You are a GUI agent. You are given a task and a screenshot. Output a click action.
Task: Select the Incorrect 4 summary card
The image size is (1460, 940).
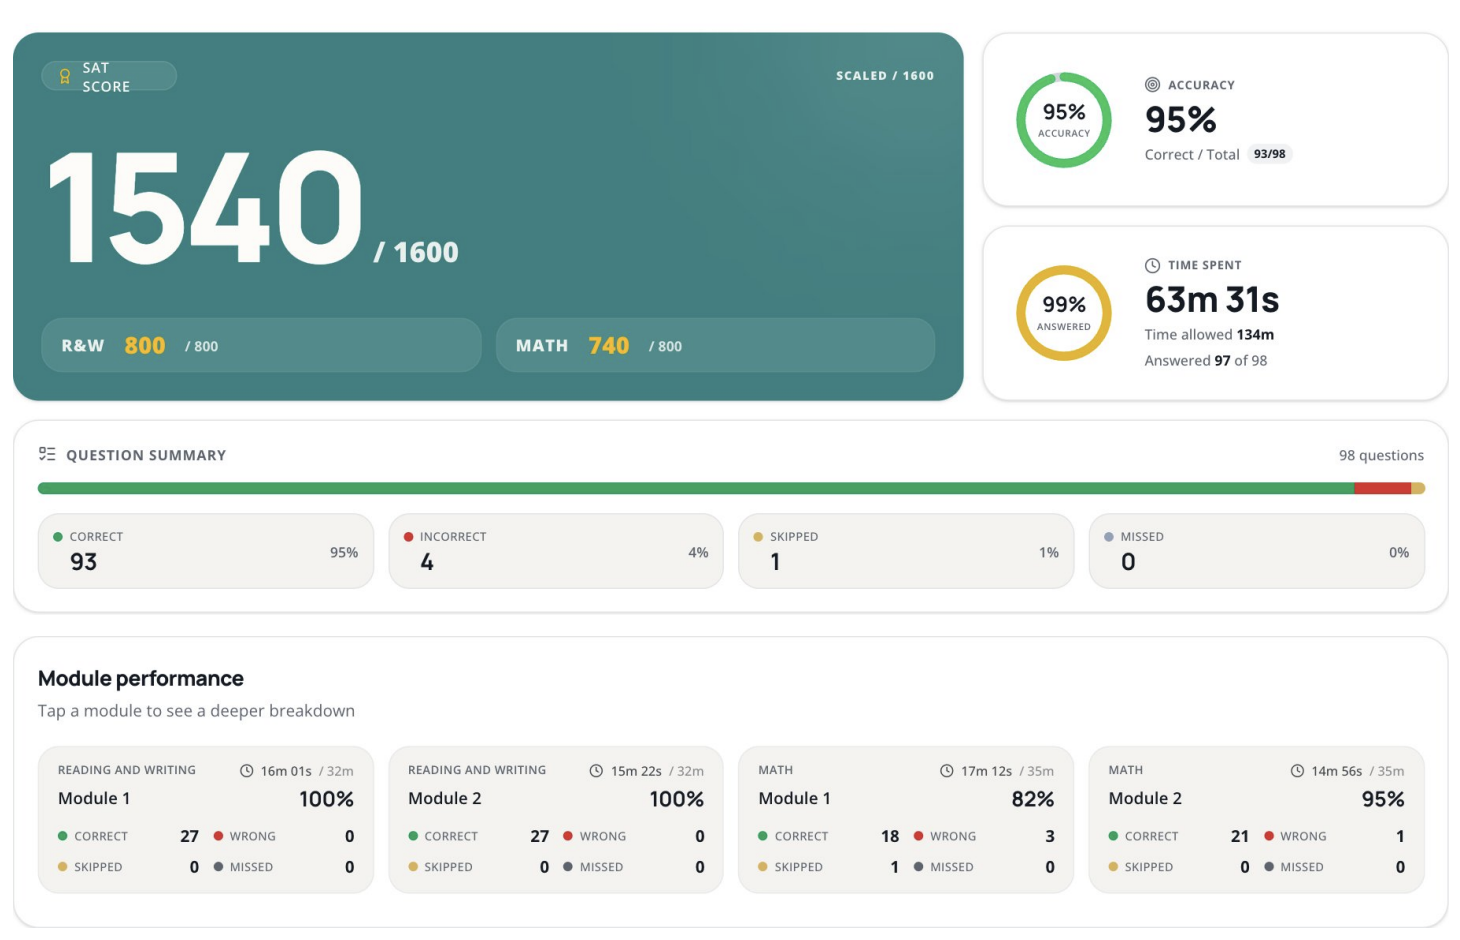click(x=556, y=551)
